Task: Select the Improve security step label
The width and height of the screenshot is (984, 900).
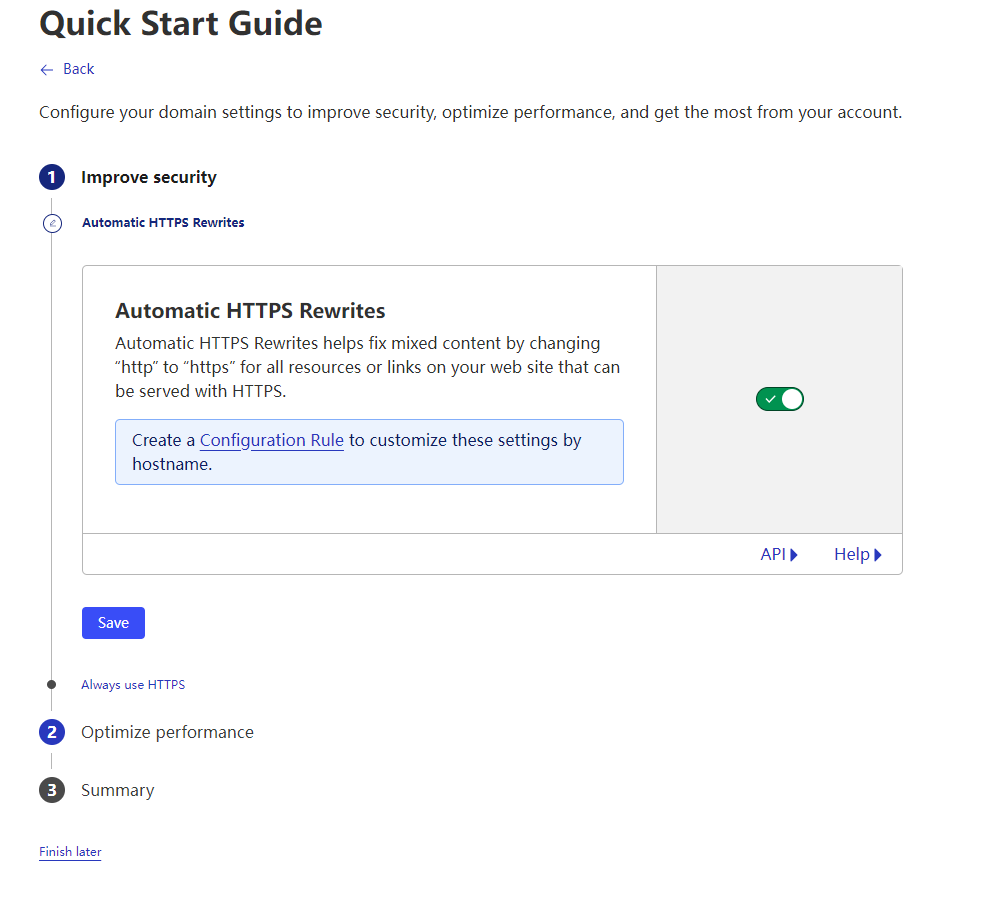Action: click(x=149, y=178)
